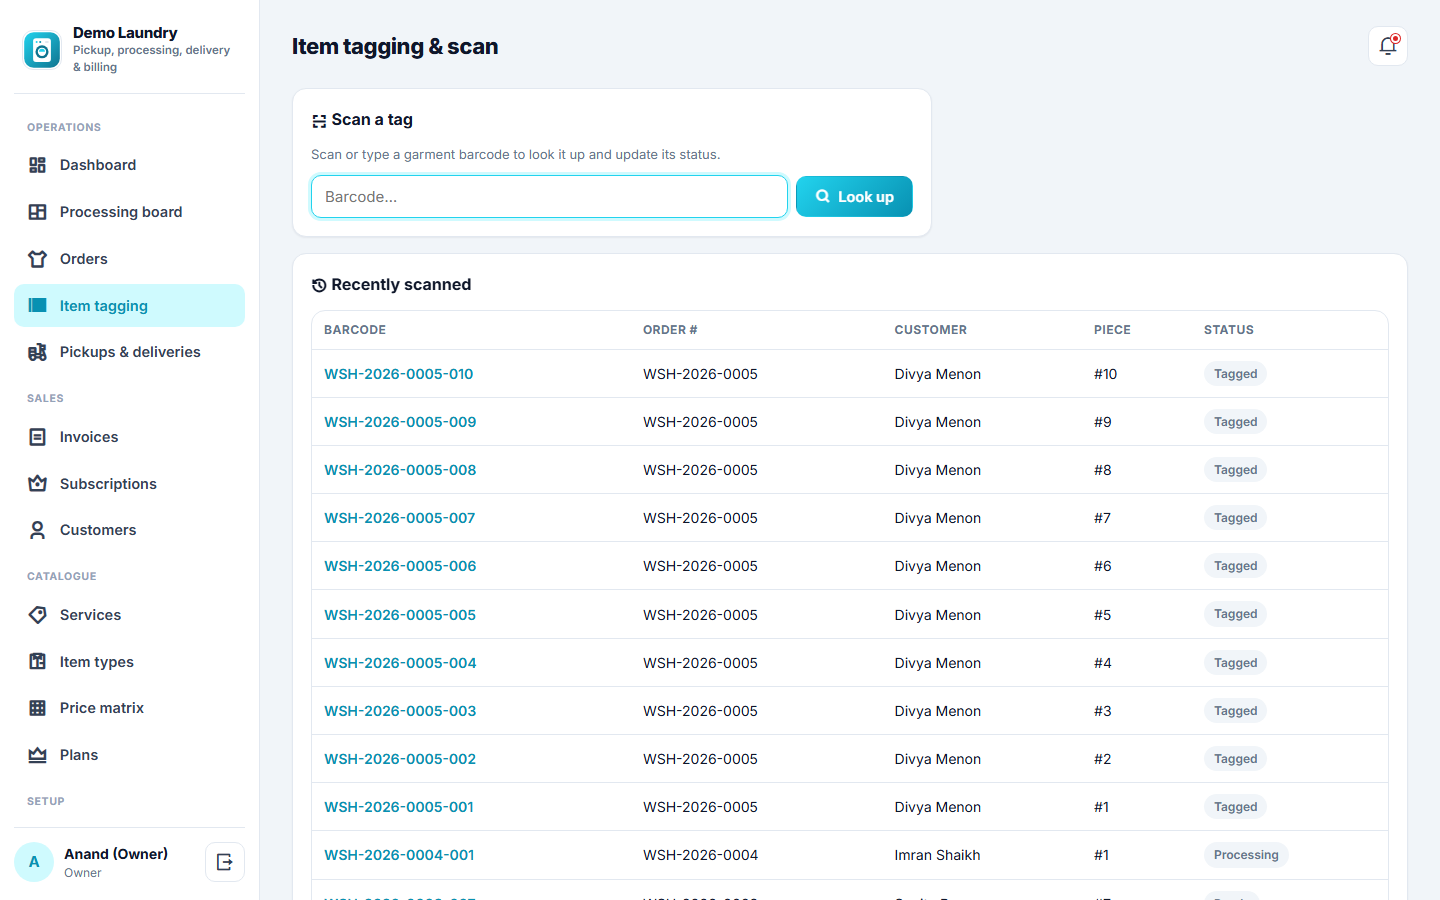1440x900 pixels.
Task: Go to Processing board
Action: click(x=129, y=212)
